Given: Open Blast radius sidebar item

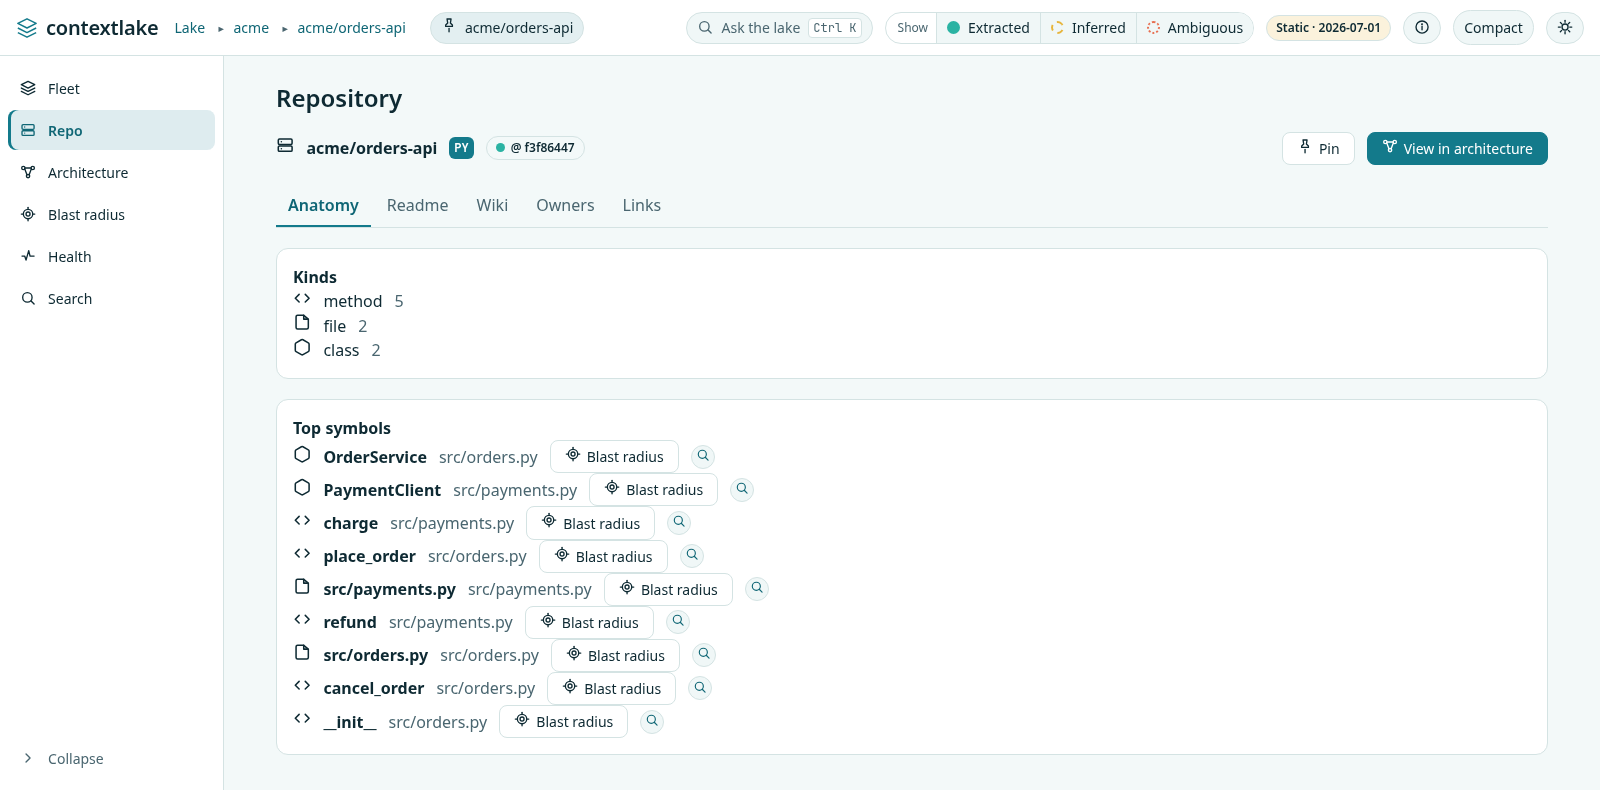Looking at the screenshot, I should click(x=112, y=214).
